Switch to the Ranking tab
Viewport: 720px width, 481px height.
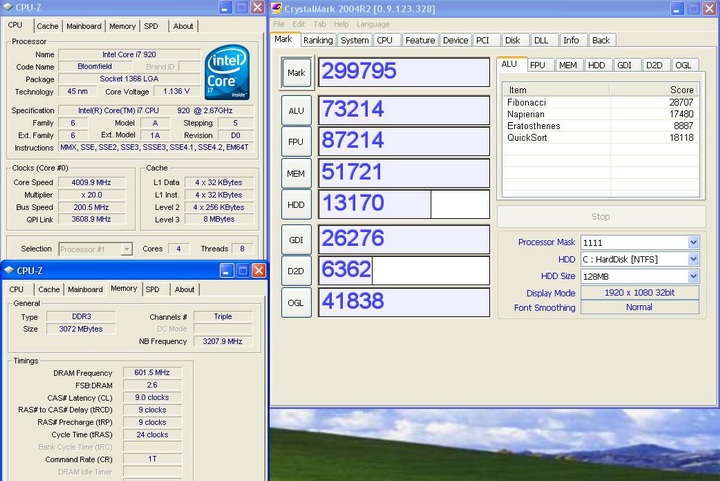pos(318,40)
